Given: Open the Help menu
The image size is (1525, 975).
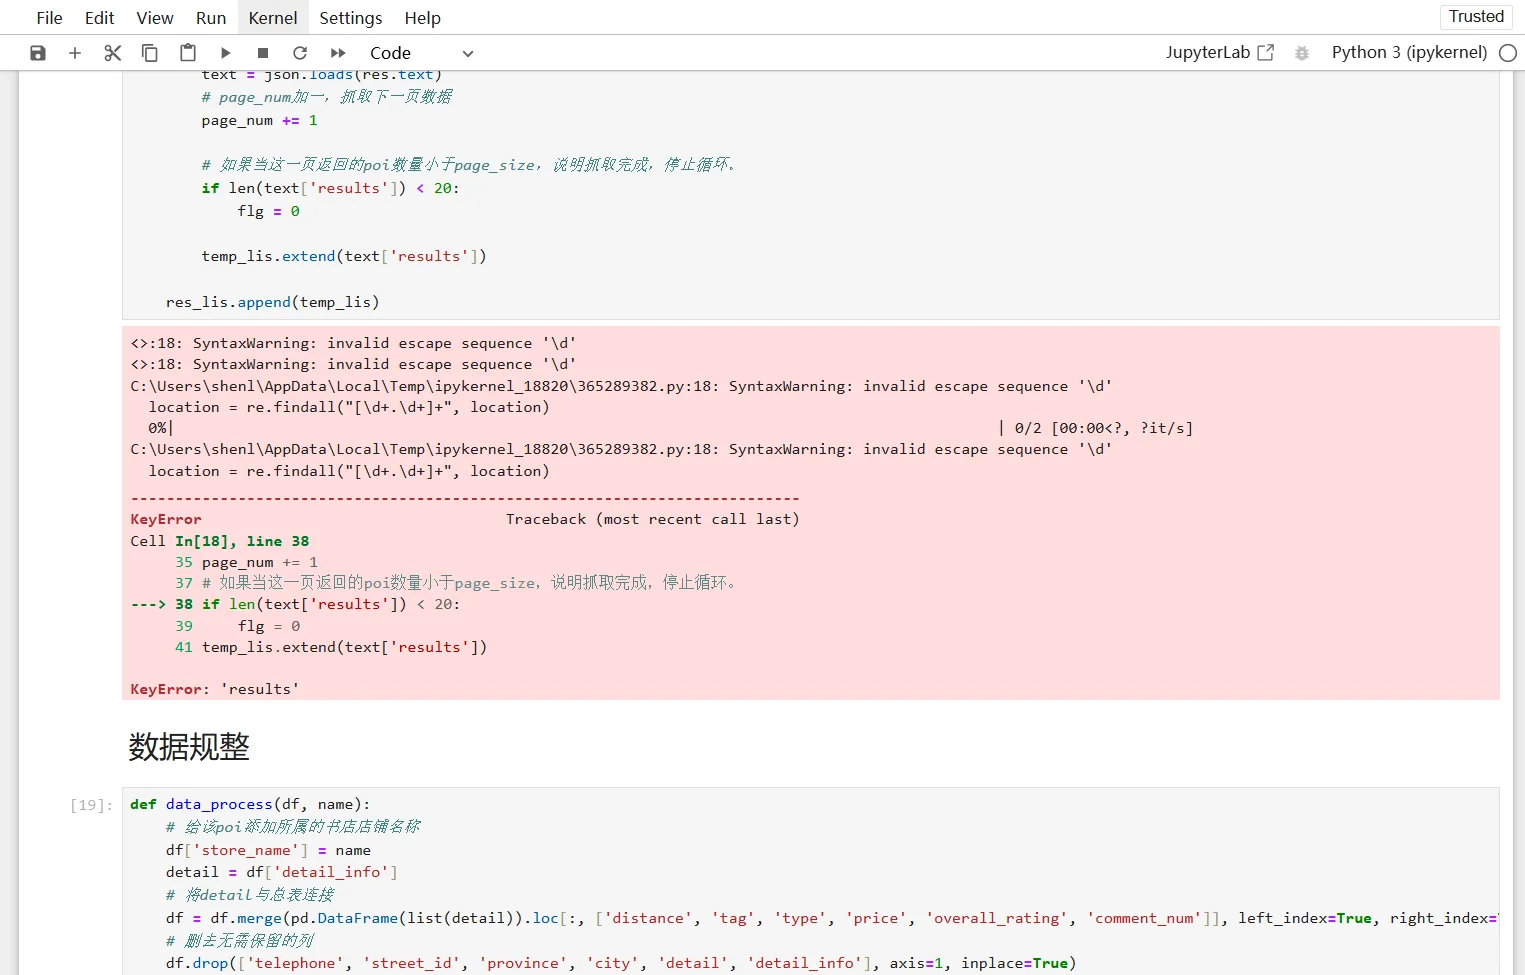Looking at the screenshot, I should click(x=423, y=18).
